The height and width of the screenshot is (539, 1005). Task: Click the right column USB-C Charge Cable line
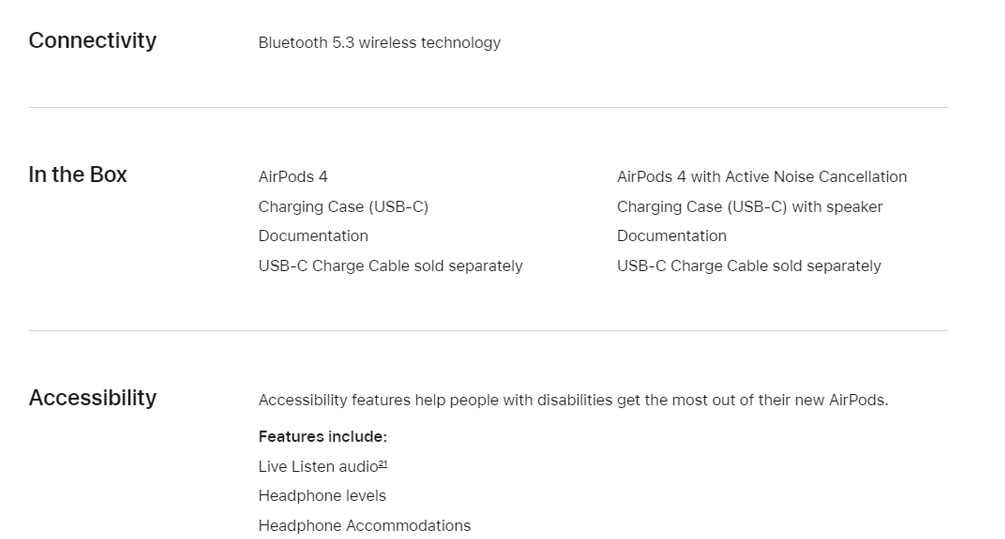[x=748, y=266]
